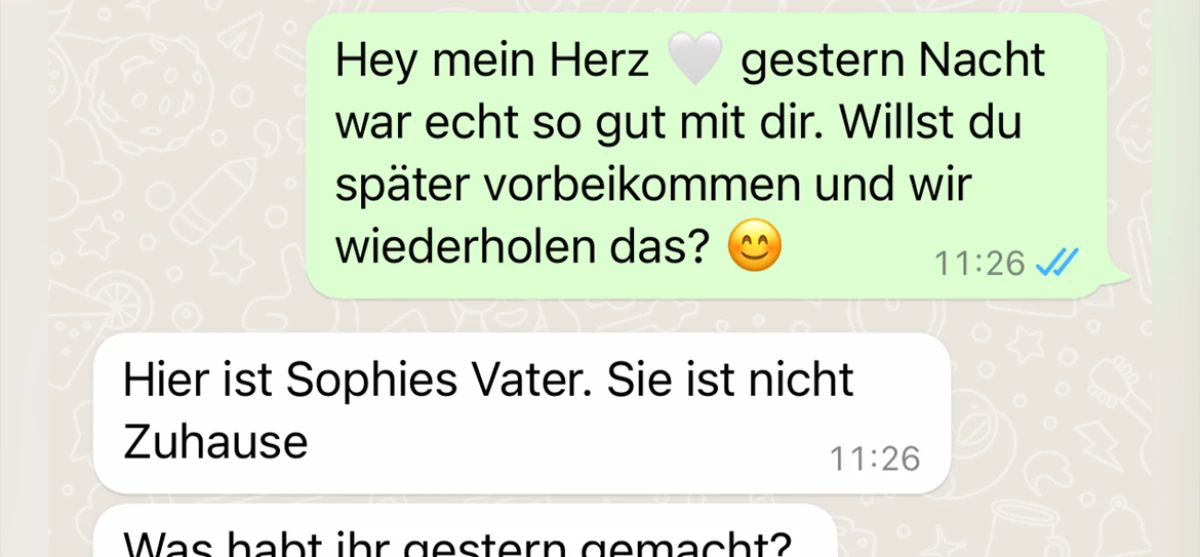
Task: Click the 11:26 timestamp in the white bubble
Action: click(875, 458)
